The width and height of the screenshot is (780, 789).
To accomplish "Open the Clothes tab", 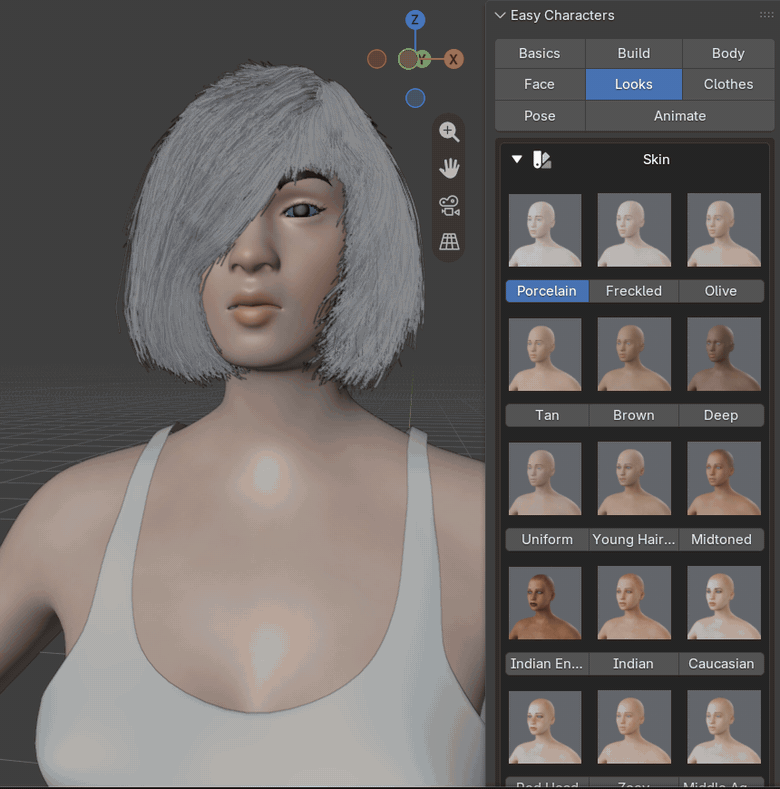I will pos(728,84).
